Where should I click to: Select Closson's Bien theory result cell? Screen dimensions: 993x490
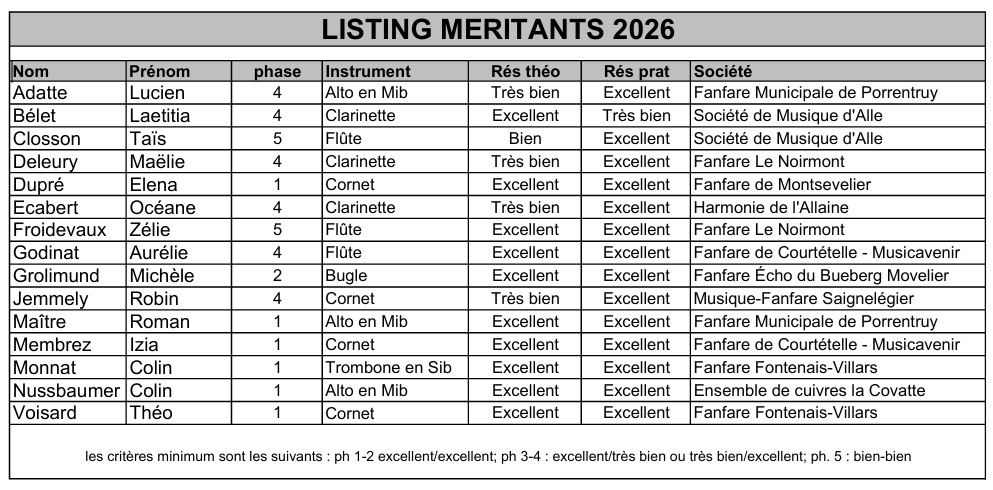[525, 139]
